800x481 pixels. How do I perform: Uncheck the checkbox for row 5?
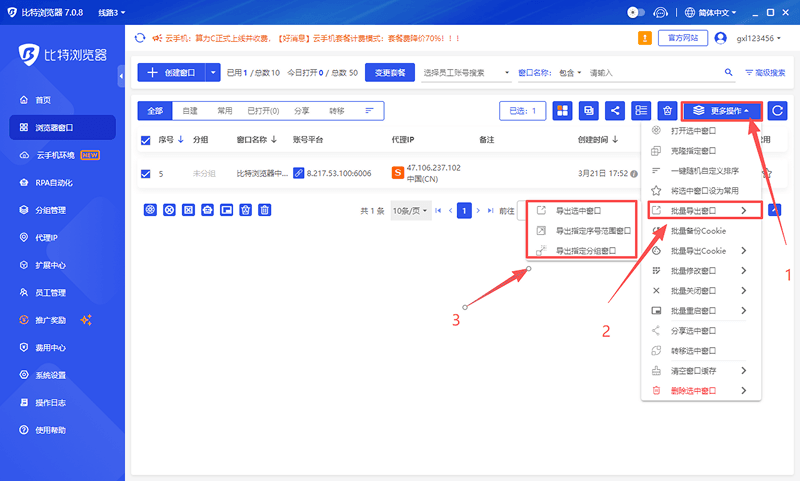tap(146, 173)
